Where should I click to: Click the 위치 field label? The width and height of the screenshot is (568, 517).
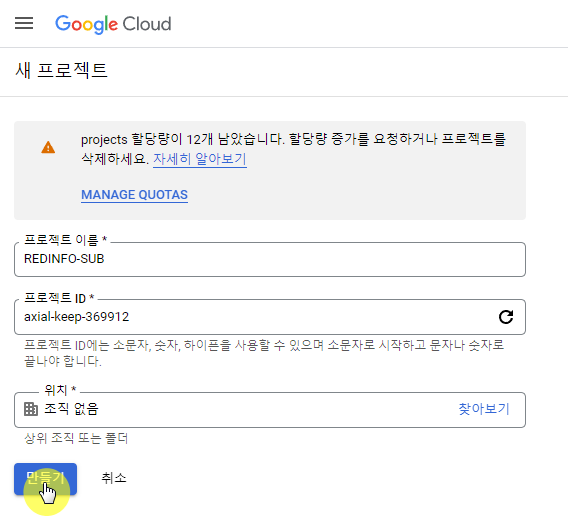(60, 390)
